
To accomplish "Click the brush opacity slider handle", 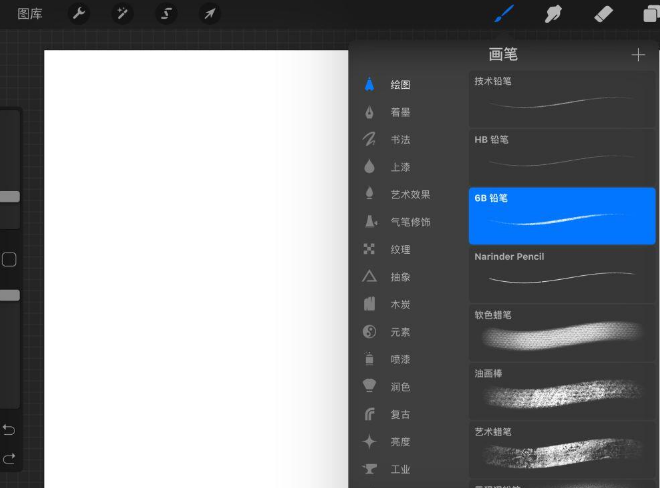I will [10, 295].
